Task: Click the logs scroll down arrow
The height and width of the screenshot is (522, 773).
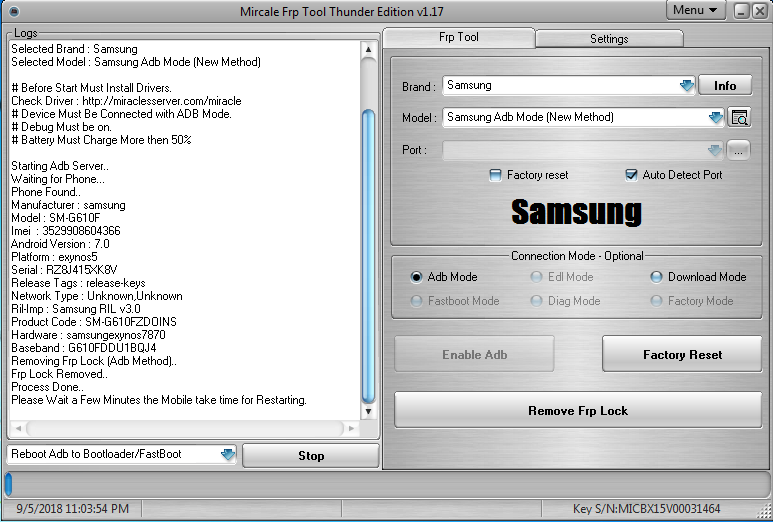Action: pyautogui.click(x=368, y=411)
